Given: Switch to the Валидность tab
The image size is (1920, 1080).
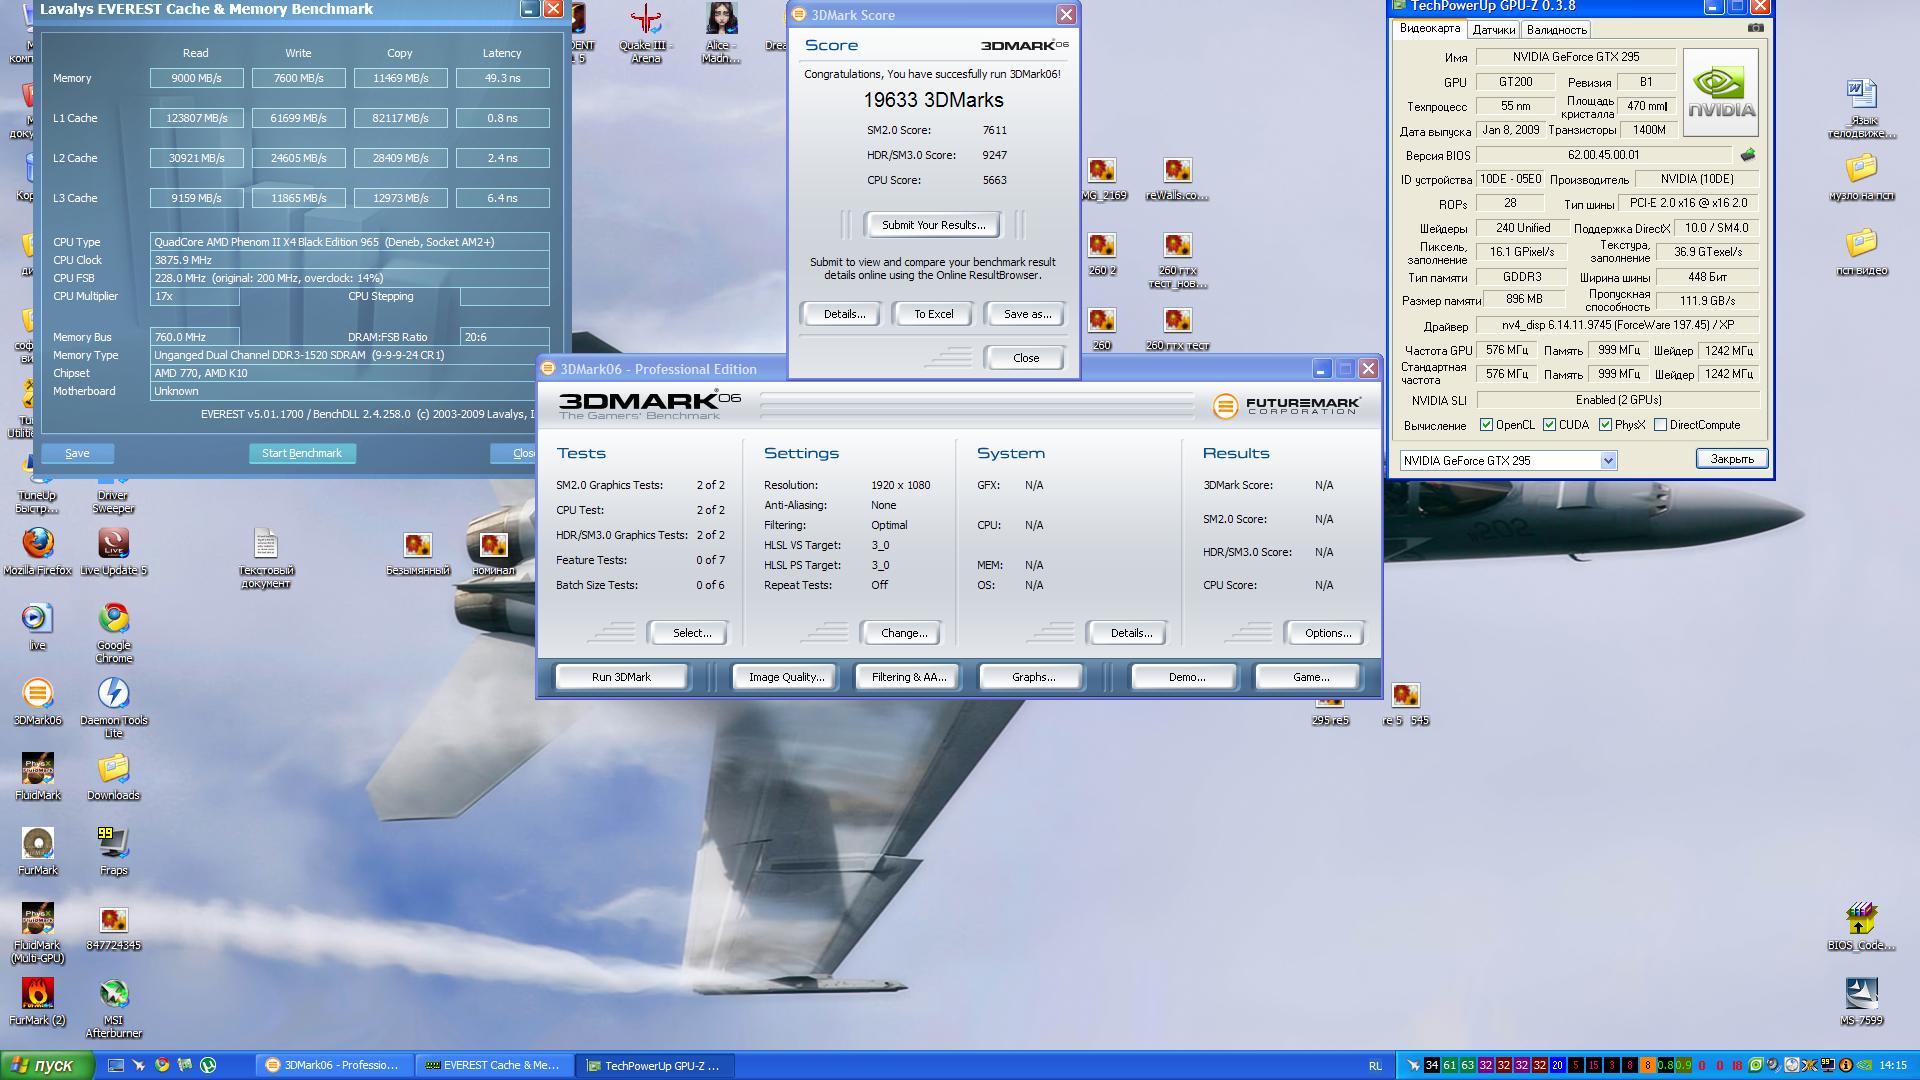Looking at the screenshot, I should click(1556, 30).
